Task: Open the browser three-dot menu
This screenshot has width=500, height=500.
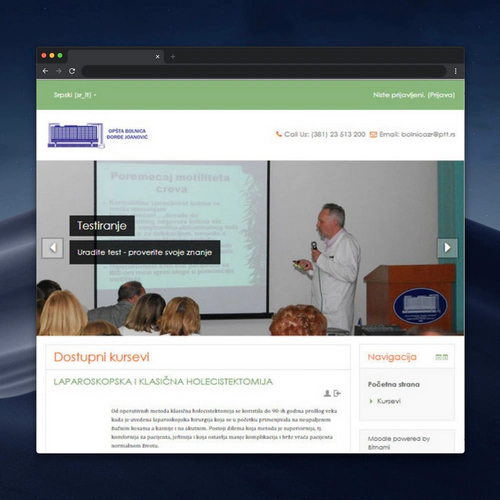Action: point(456,71)
